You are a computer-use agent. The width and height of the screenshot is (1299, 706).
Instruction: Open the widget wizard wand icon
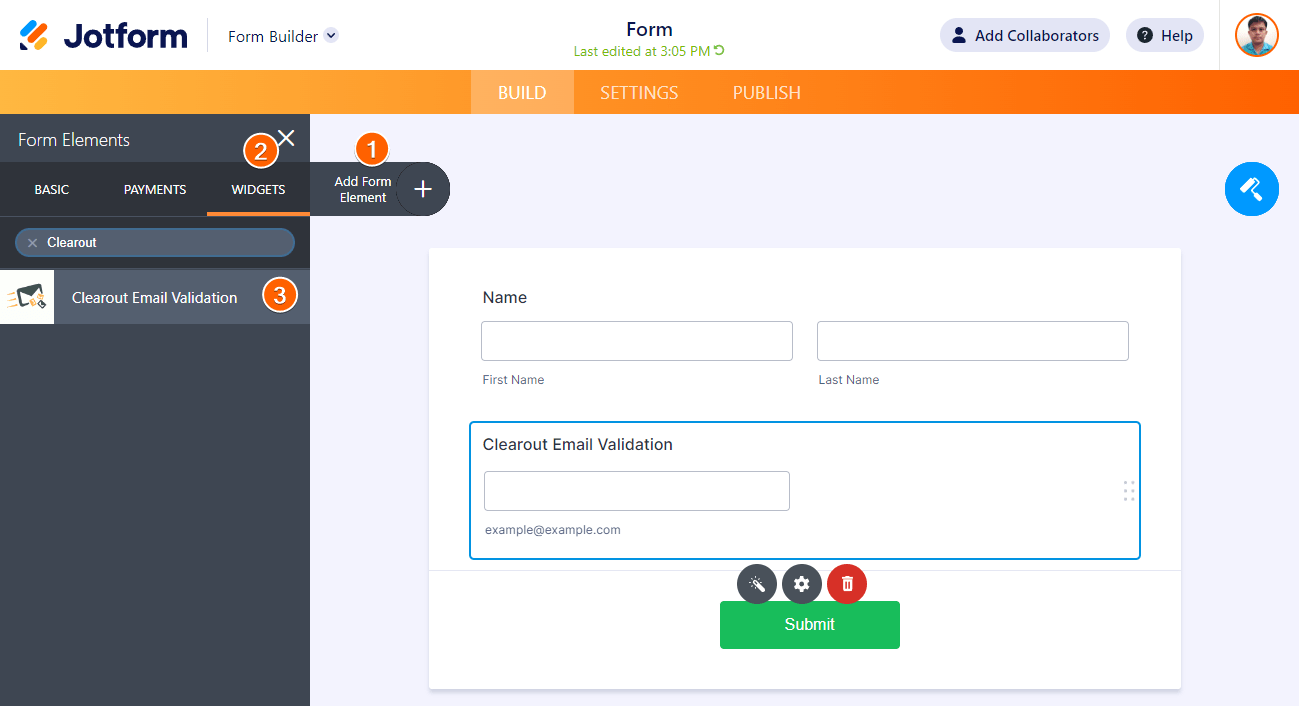757,584
